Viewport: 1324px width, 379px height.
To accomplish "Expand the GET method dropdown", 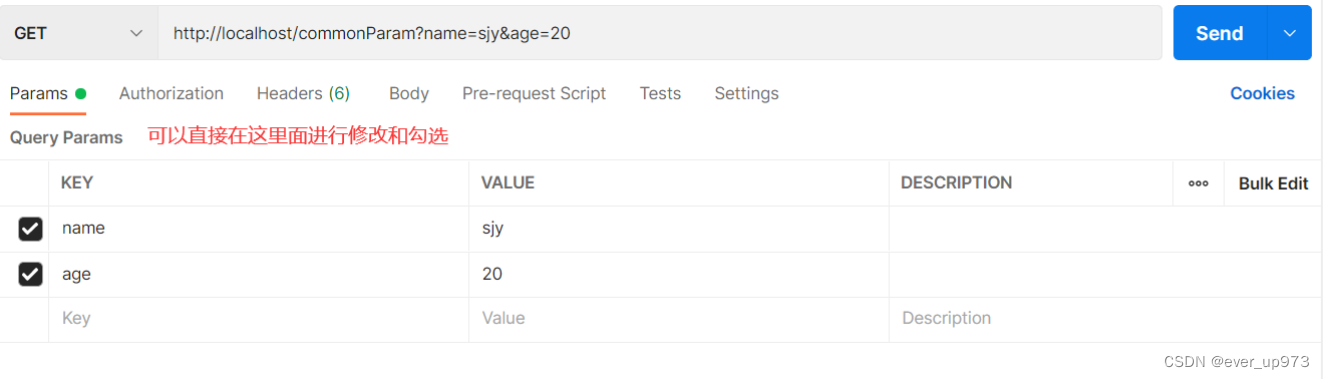I will click(79, 33).
